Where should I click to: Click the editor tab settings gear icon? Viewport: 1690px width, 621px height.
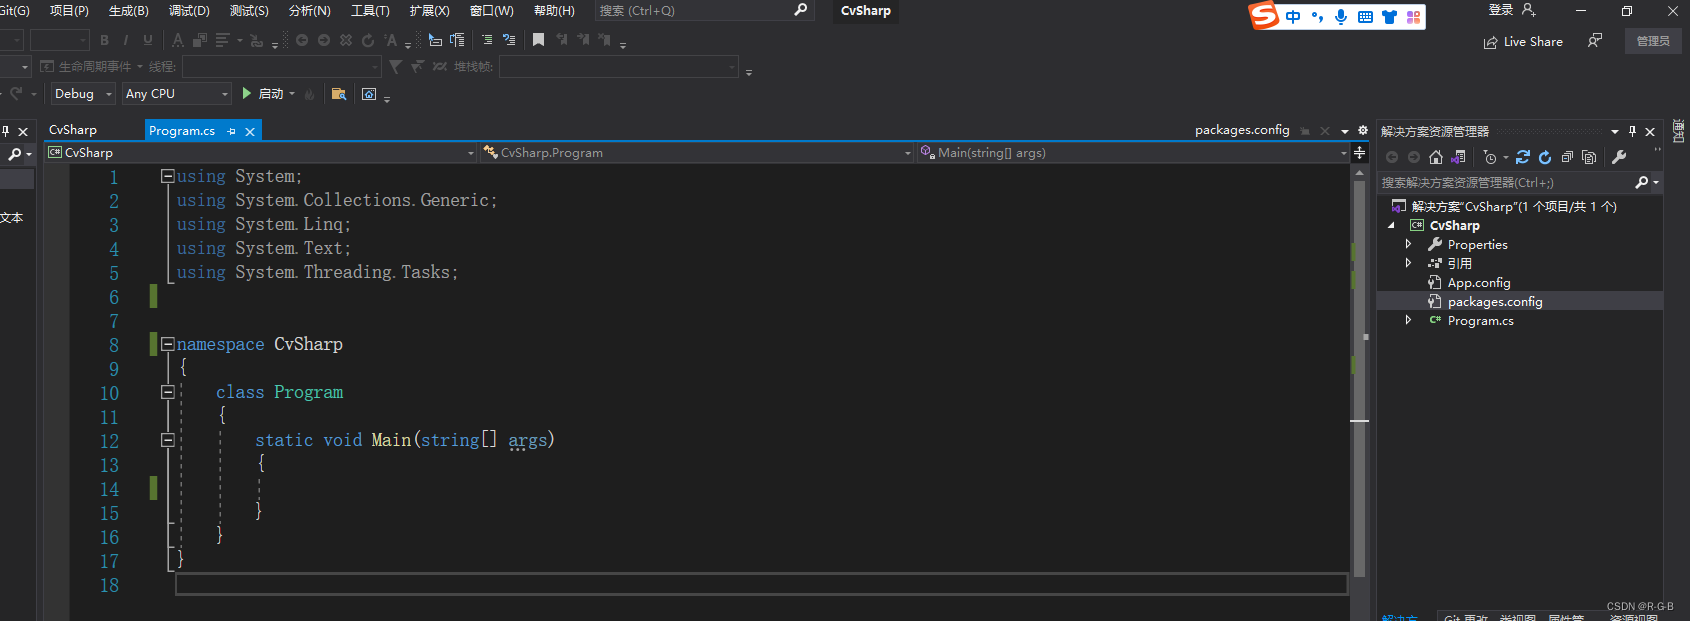[1362, 130]
